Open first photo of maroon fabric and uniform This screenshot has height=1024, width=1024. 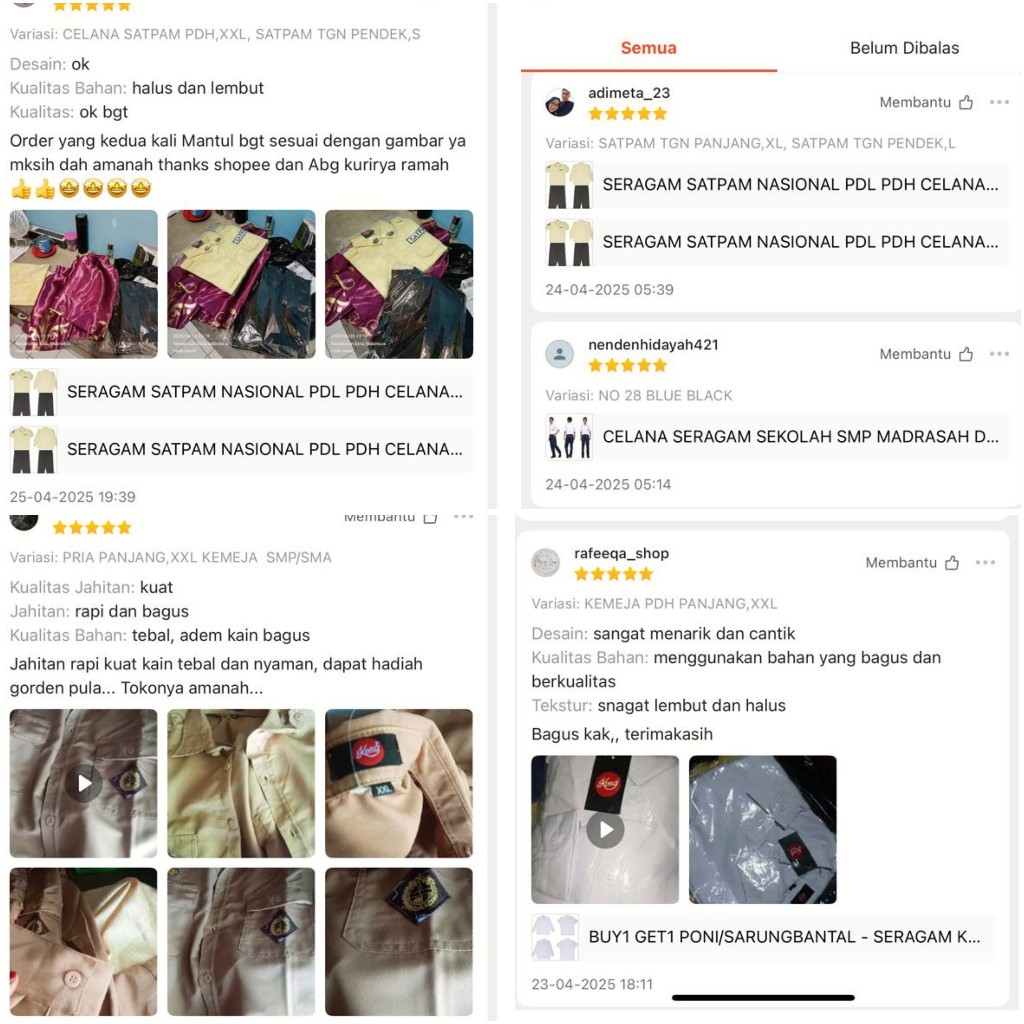[x=84, y=284]
